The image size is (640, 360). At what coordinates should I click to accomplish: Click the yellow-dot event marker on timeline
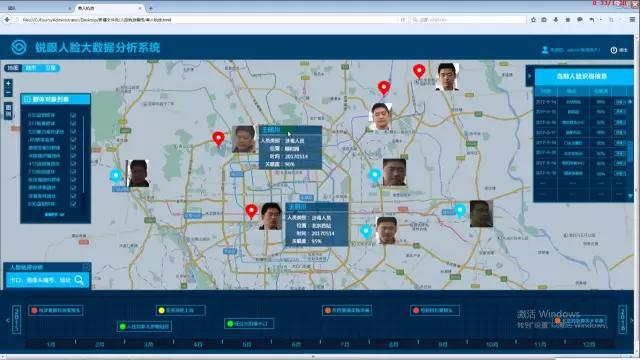click(180, 310)
